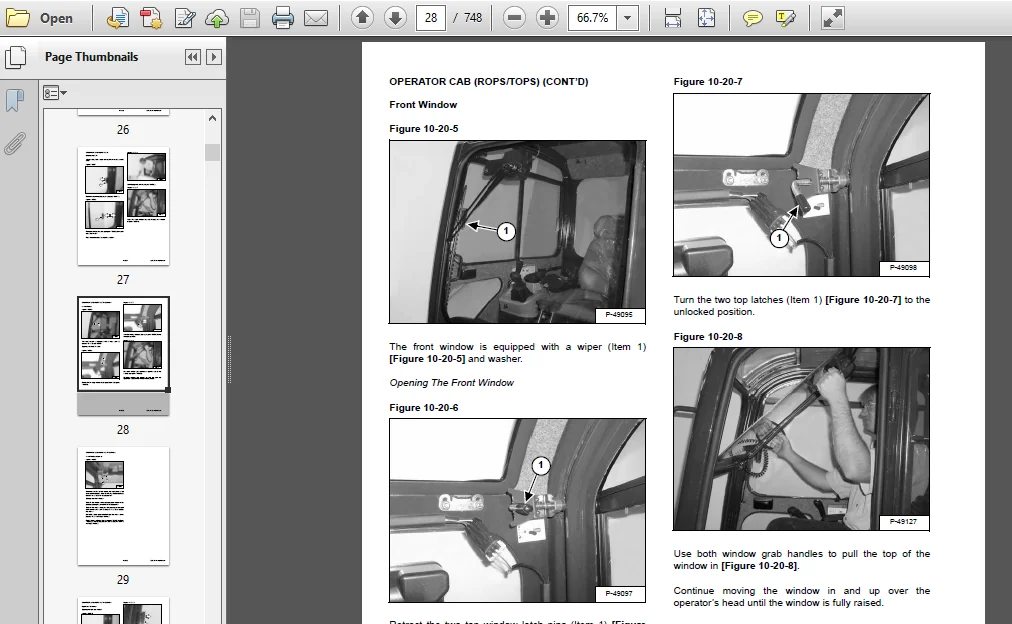The height and width of the screenshot is (624, 1012).
Task: Click the create PDF icon
Action: pyautogui.click(x=151, y=18)
